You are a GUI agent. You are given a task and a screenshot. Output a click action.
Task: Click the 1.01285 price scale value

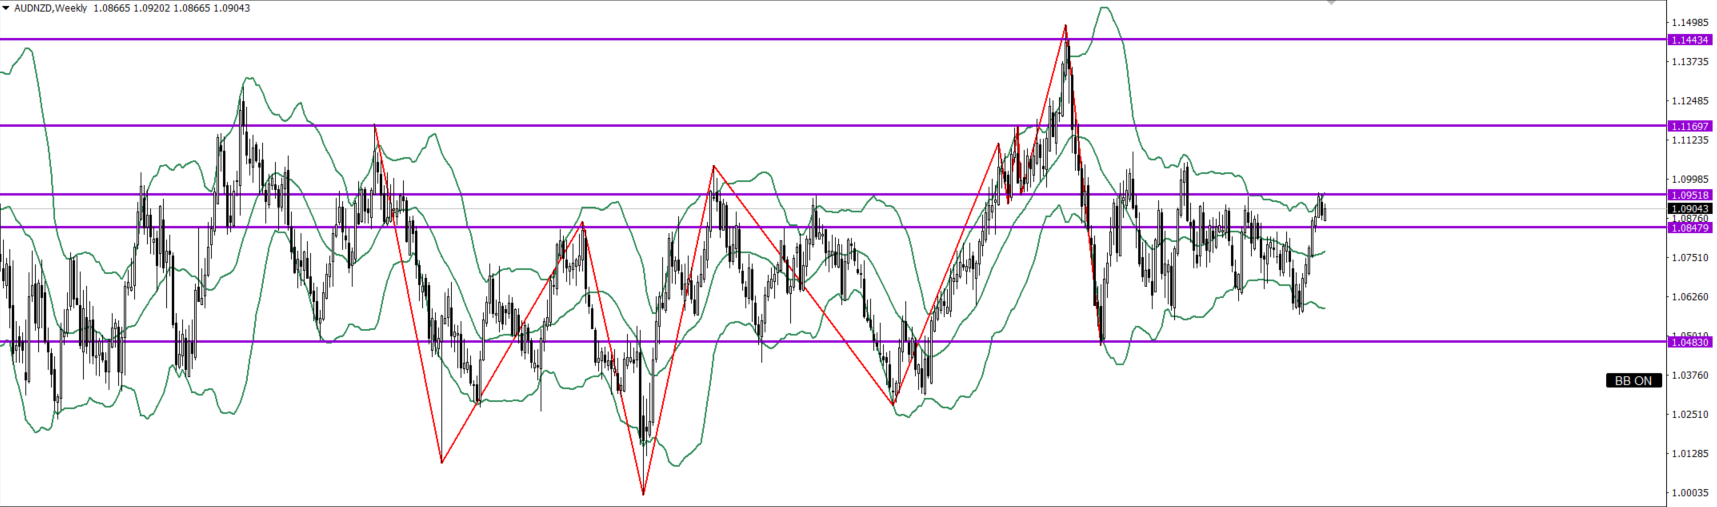(x=1689, y=454)
